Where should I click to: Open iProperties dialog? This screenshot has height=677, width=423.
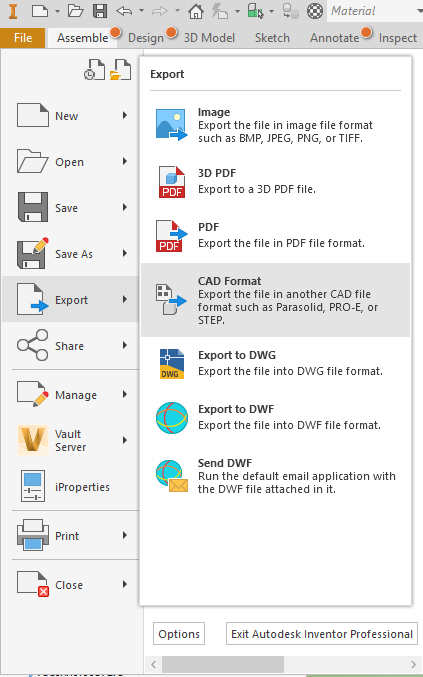(x=71, y=487)
